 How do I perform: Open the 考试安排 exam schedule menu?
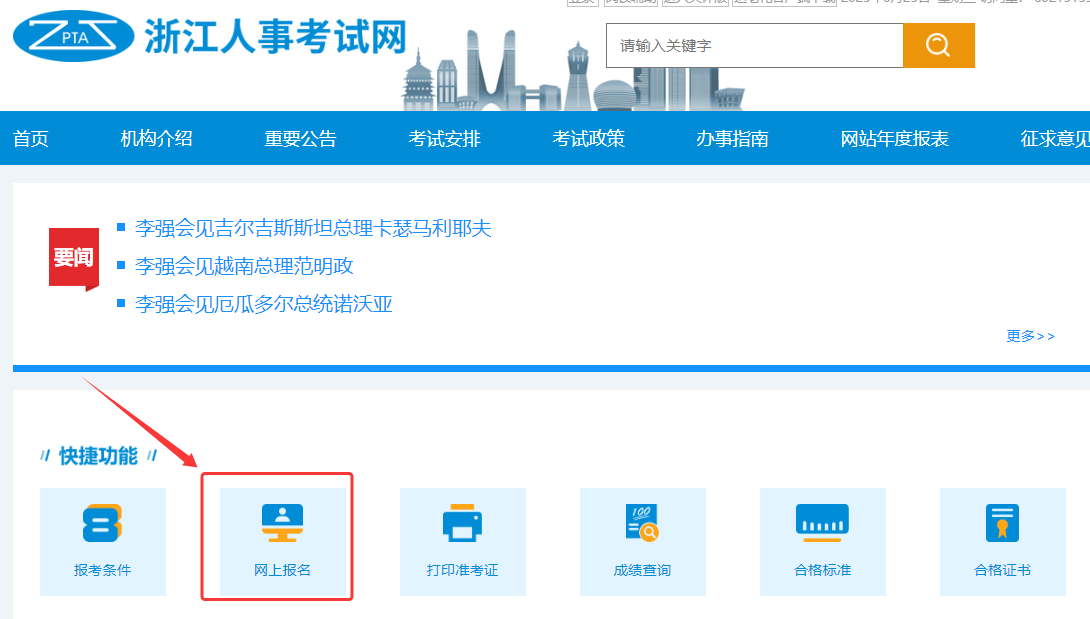pyautogui.click(x=444, y=138)
